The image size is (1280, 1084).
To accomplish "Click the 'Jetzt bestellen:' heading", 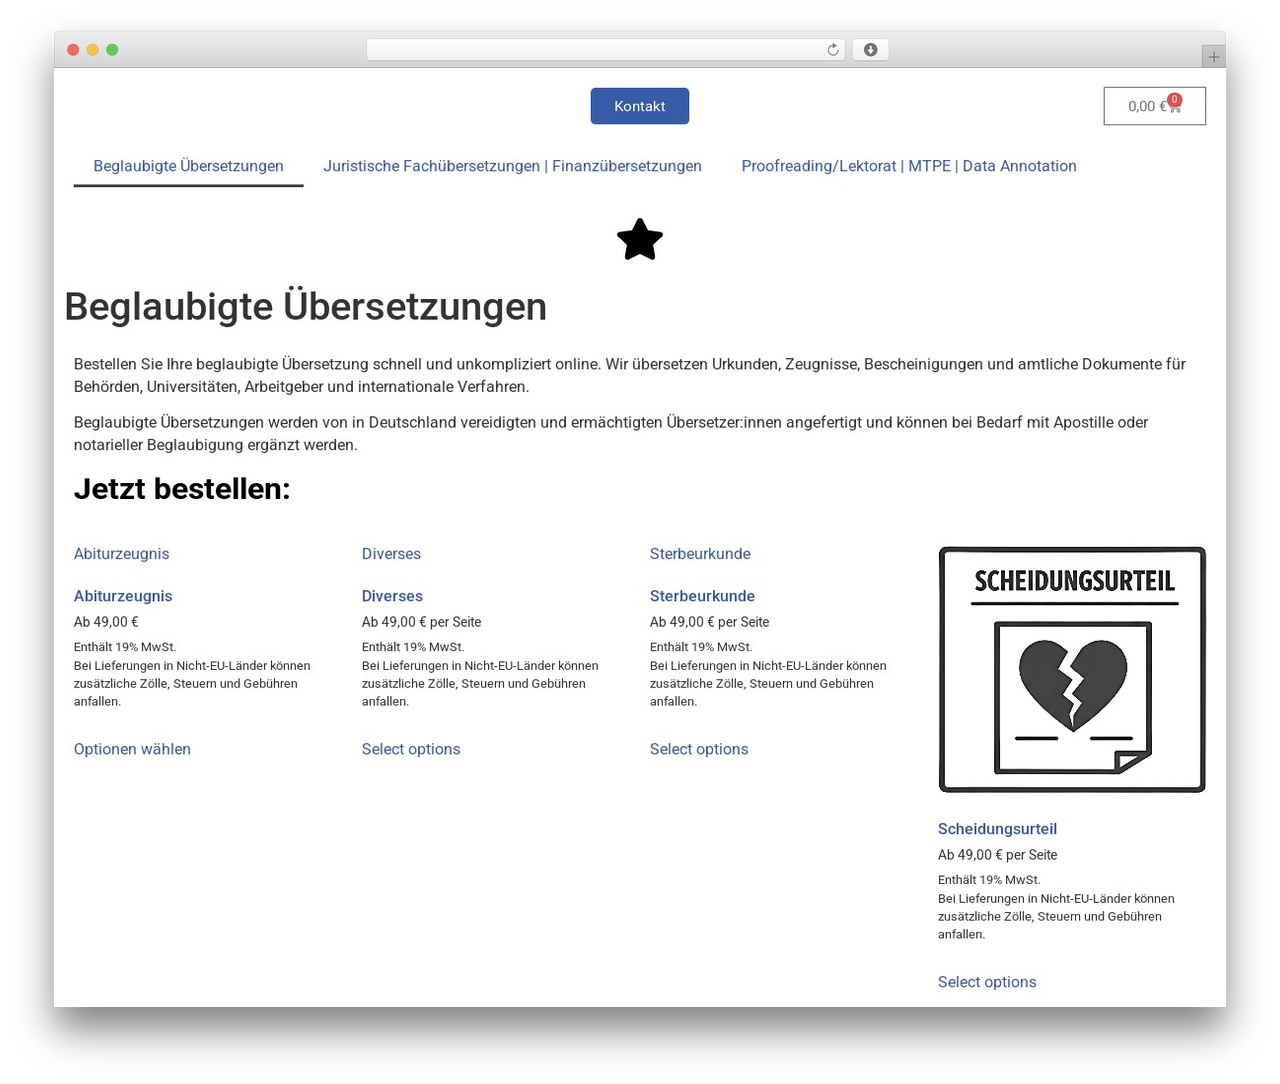I will 182,489.
